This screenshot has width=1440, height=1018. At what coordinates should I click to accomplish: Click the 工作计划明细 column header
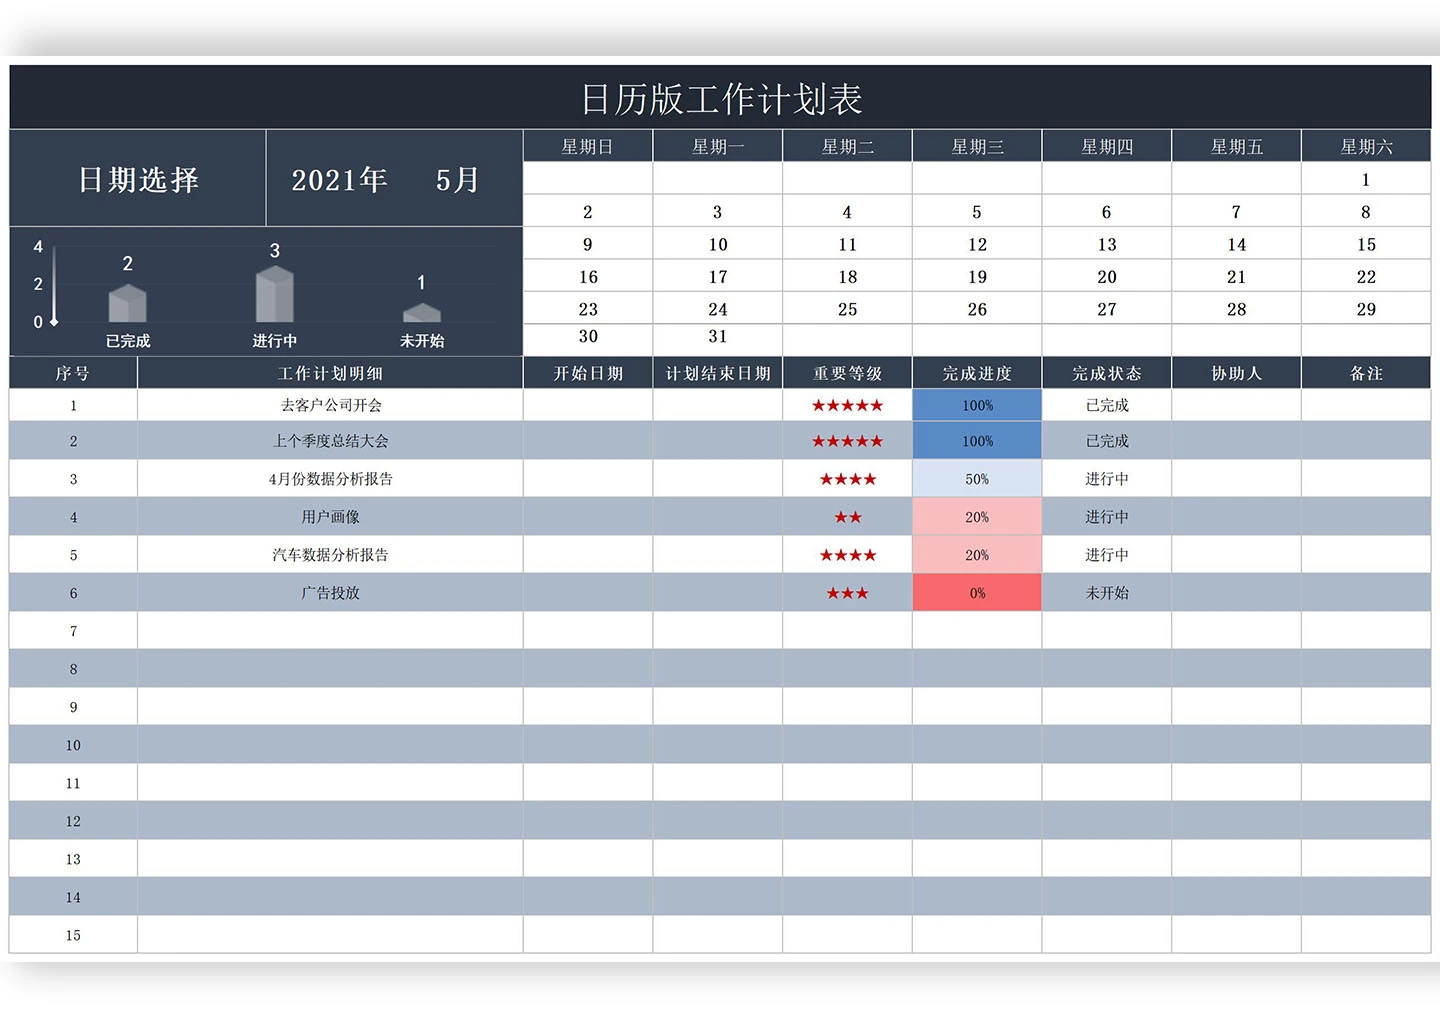click(330, 373)
